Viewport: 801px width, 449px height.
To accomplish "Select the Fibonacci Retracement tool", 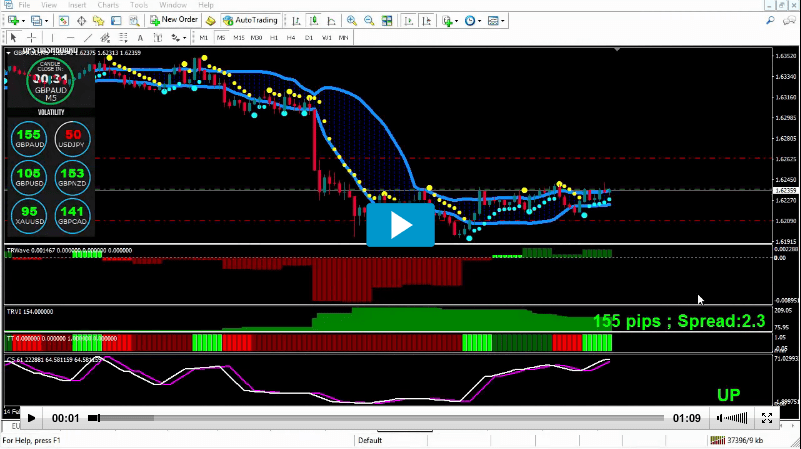I will point(123,37).
